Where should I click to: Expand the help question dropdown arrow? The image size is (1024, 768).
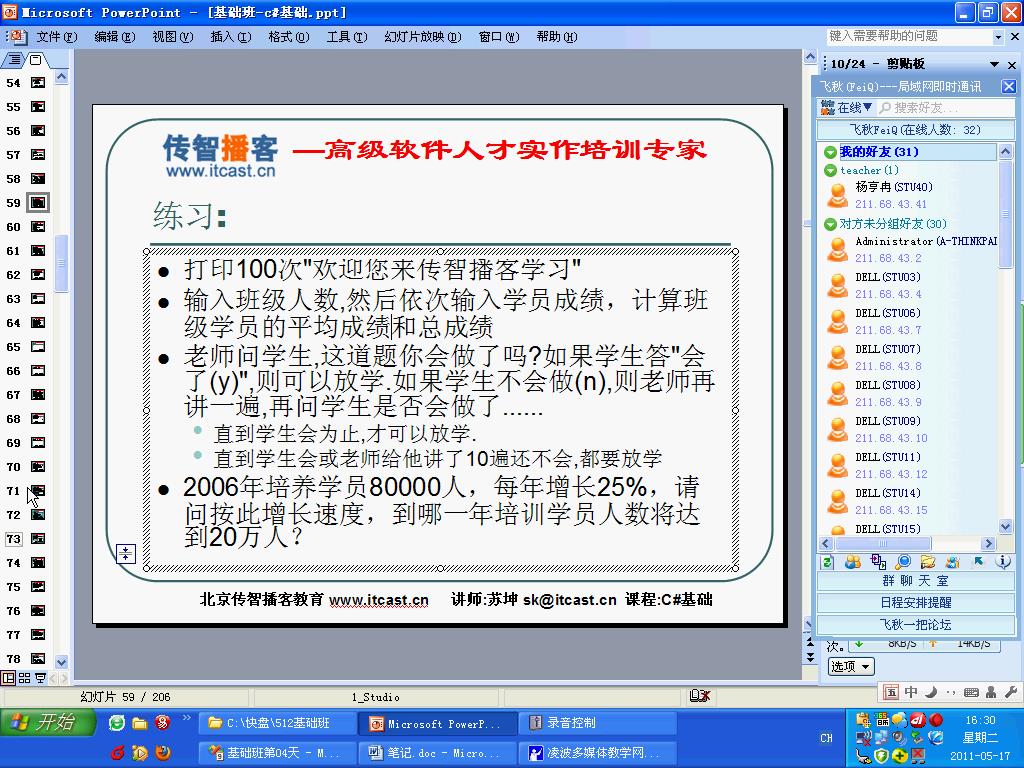click(x=998, y=37)
